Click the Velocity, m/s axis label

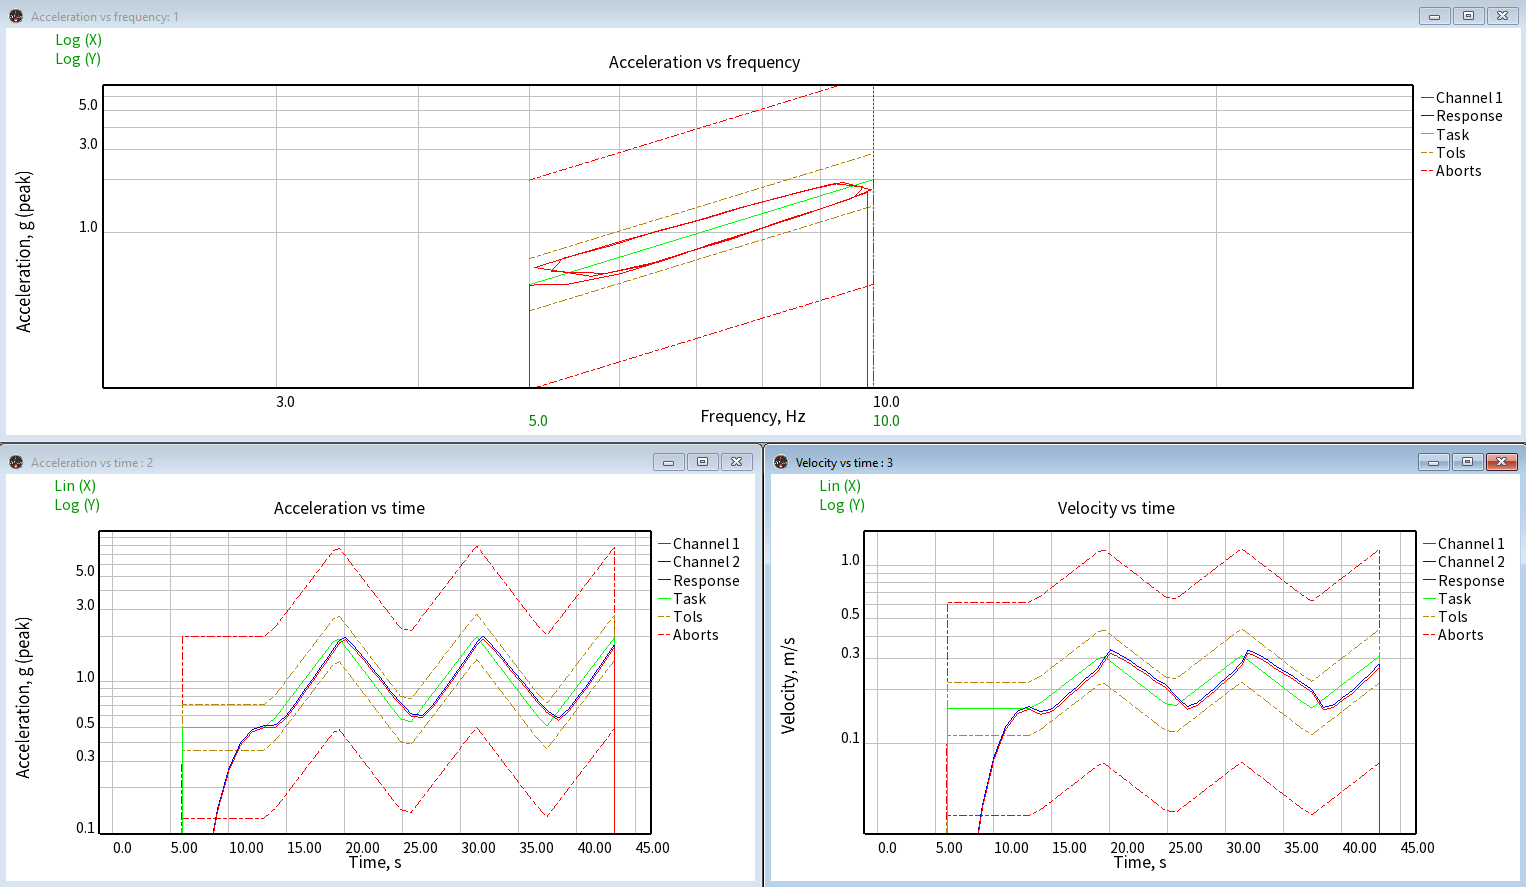[788, 686]
